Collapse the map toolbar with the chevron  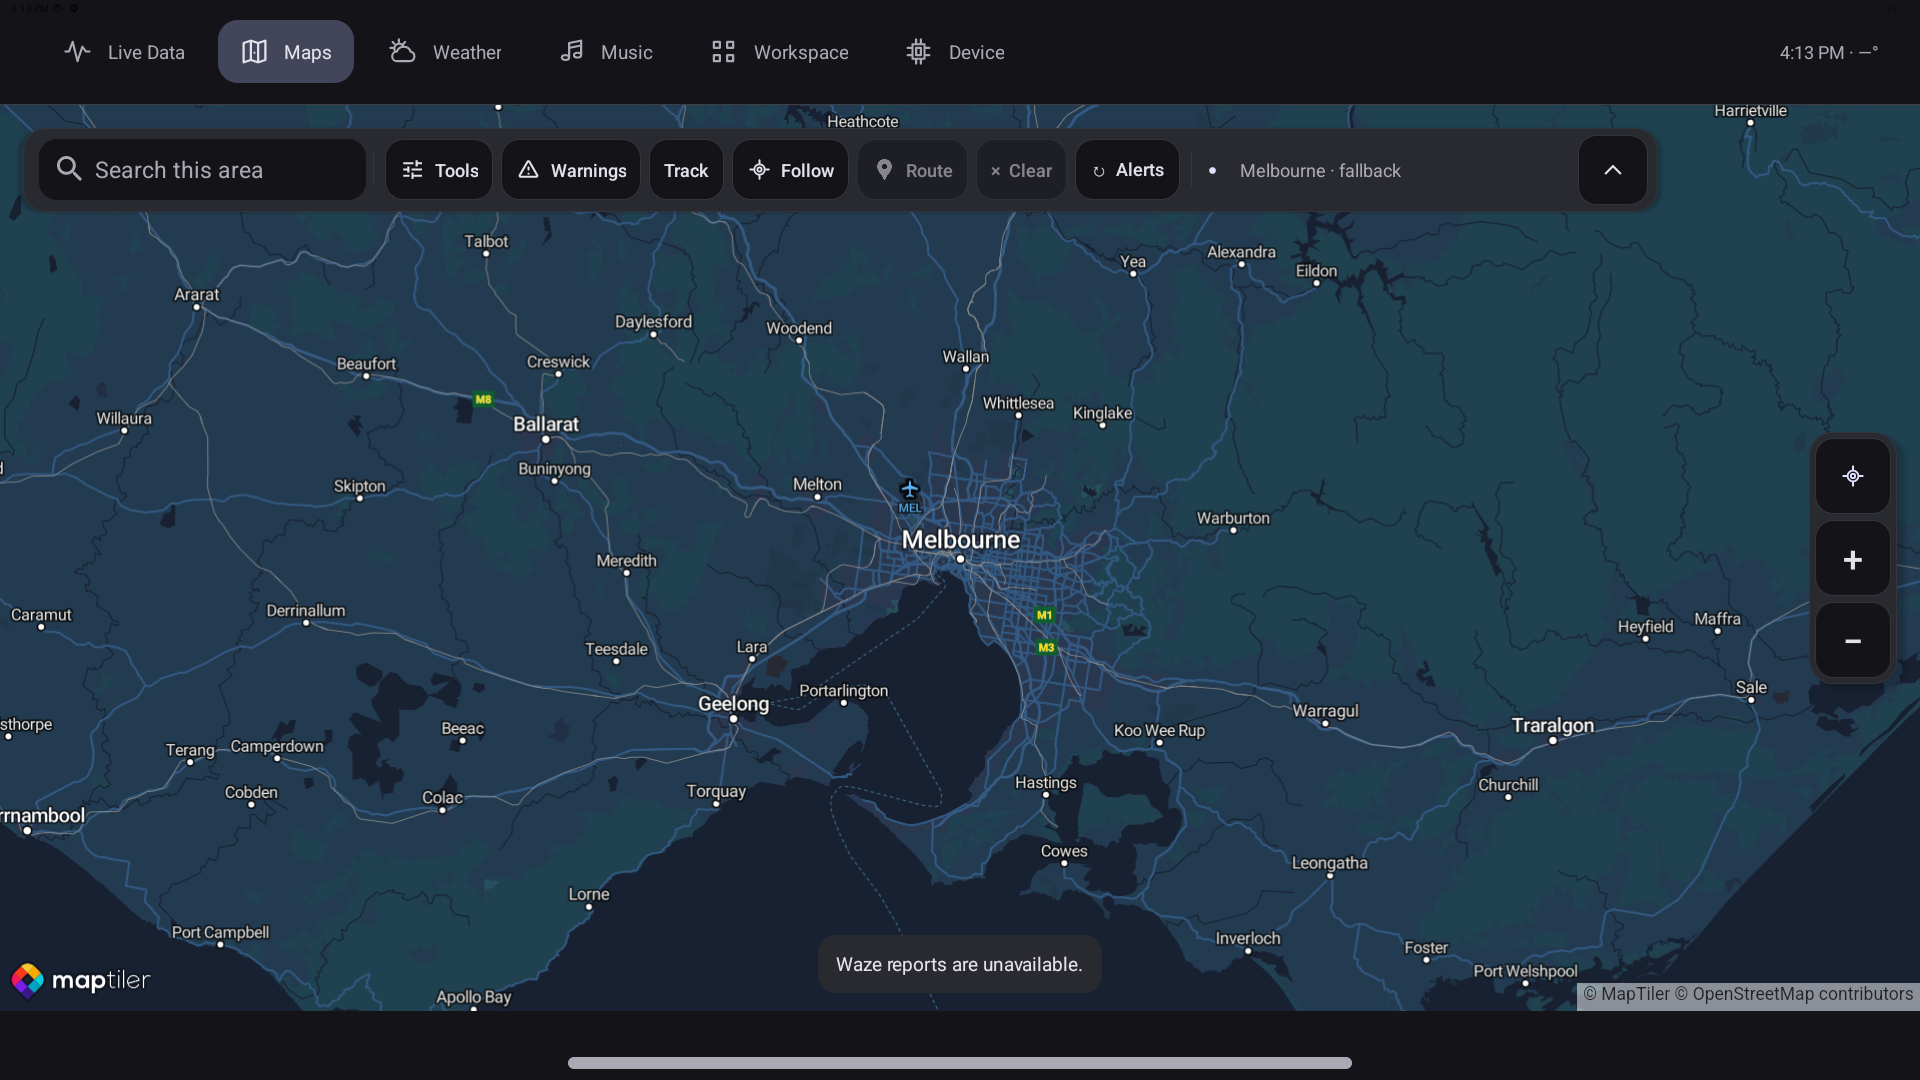point(1612,170)
